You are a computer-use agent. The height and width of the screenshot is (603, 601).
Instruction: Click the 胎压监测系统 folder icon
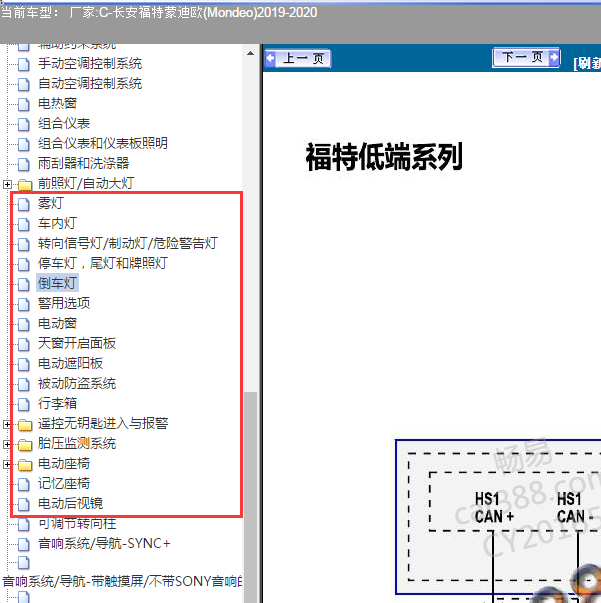point(25,445)
